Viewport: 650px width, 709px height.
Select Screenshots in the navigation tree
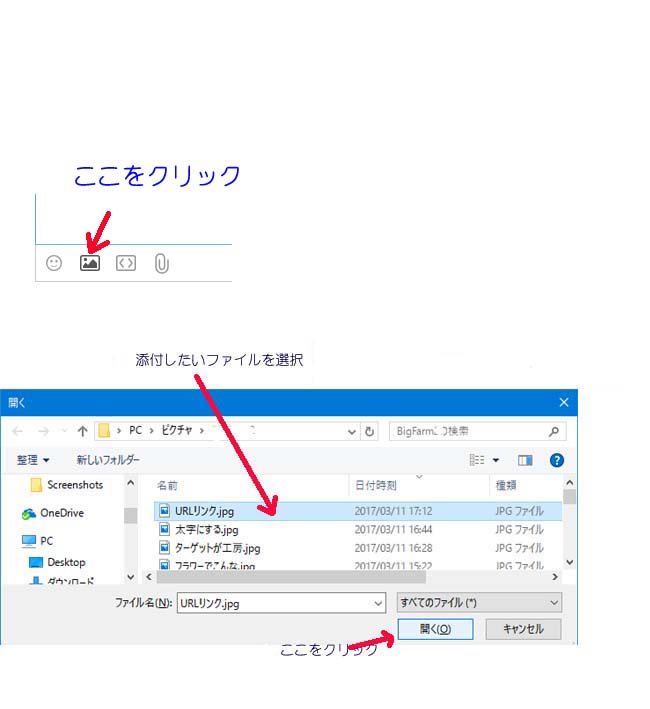coord(75,485)
